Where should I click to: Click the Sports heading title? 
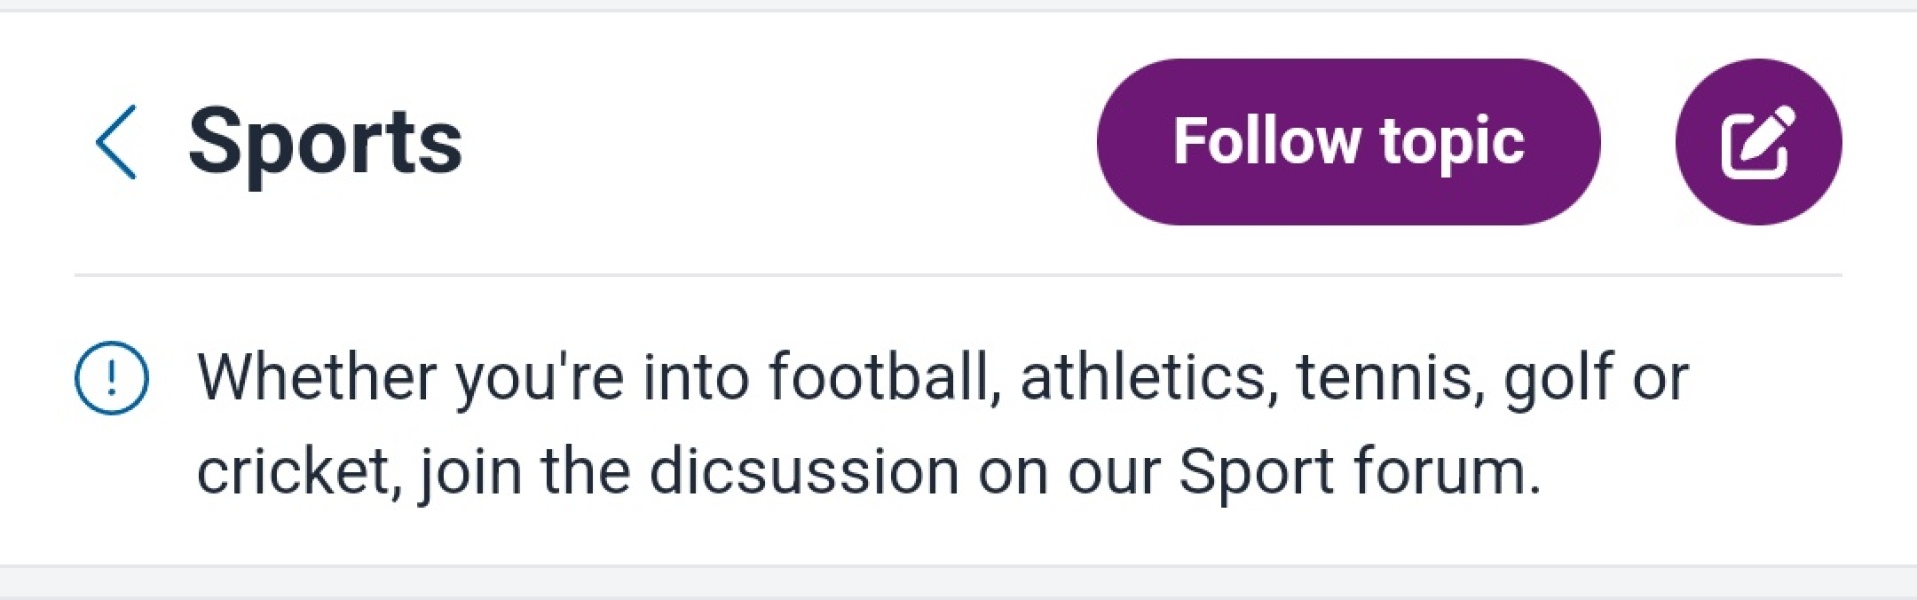(325, 142)
